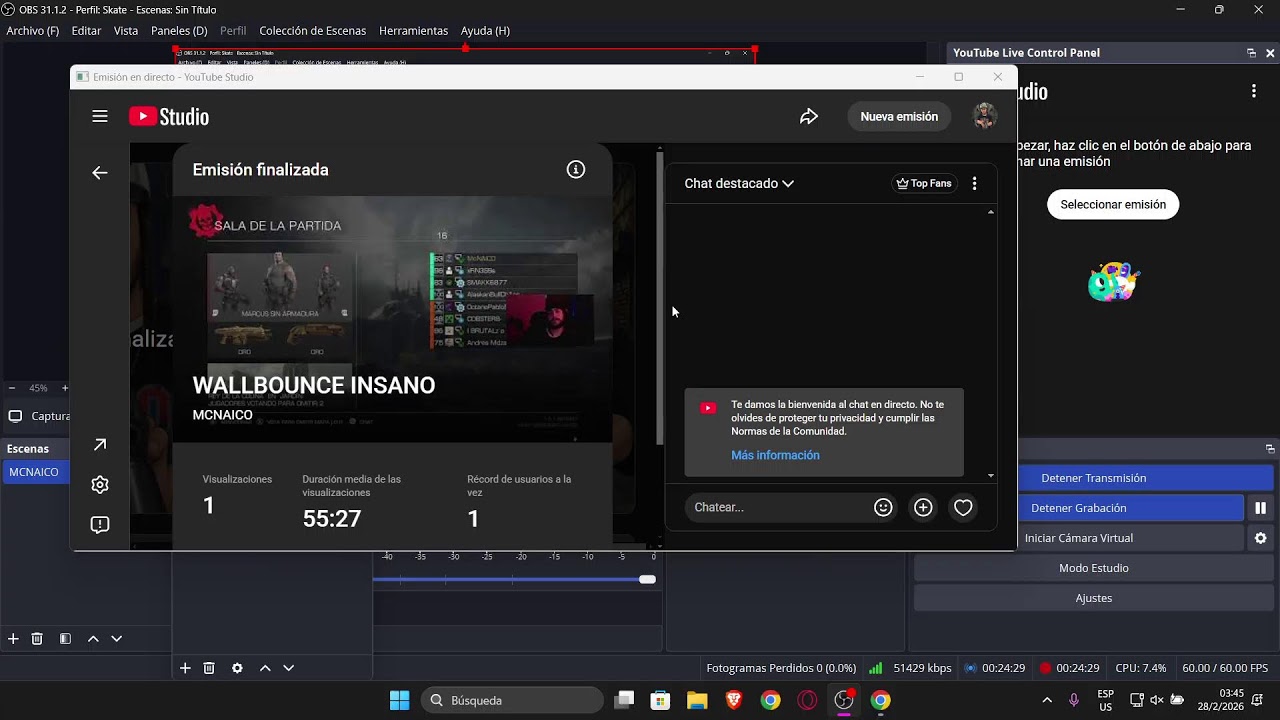Click the send feedback icon in Studio sidebar
The width and height of the screenshot is (1280, 720).
coord(100,525)
